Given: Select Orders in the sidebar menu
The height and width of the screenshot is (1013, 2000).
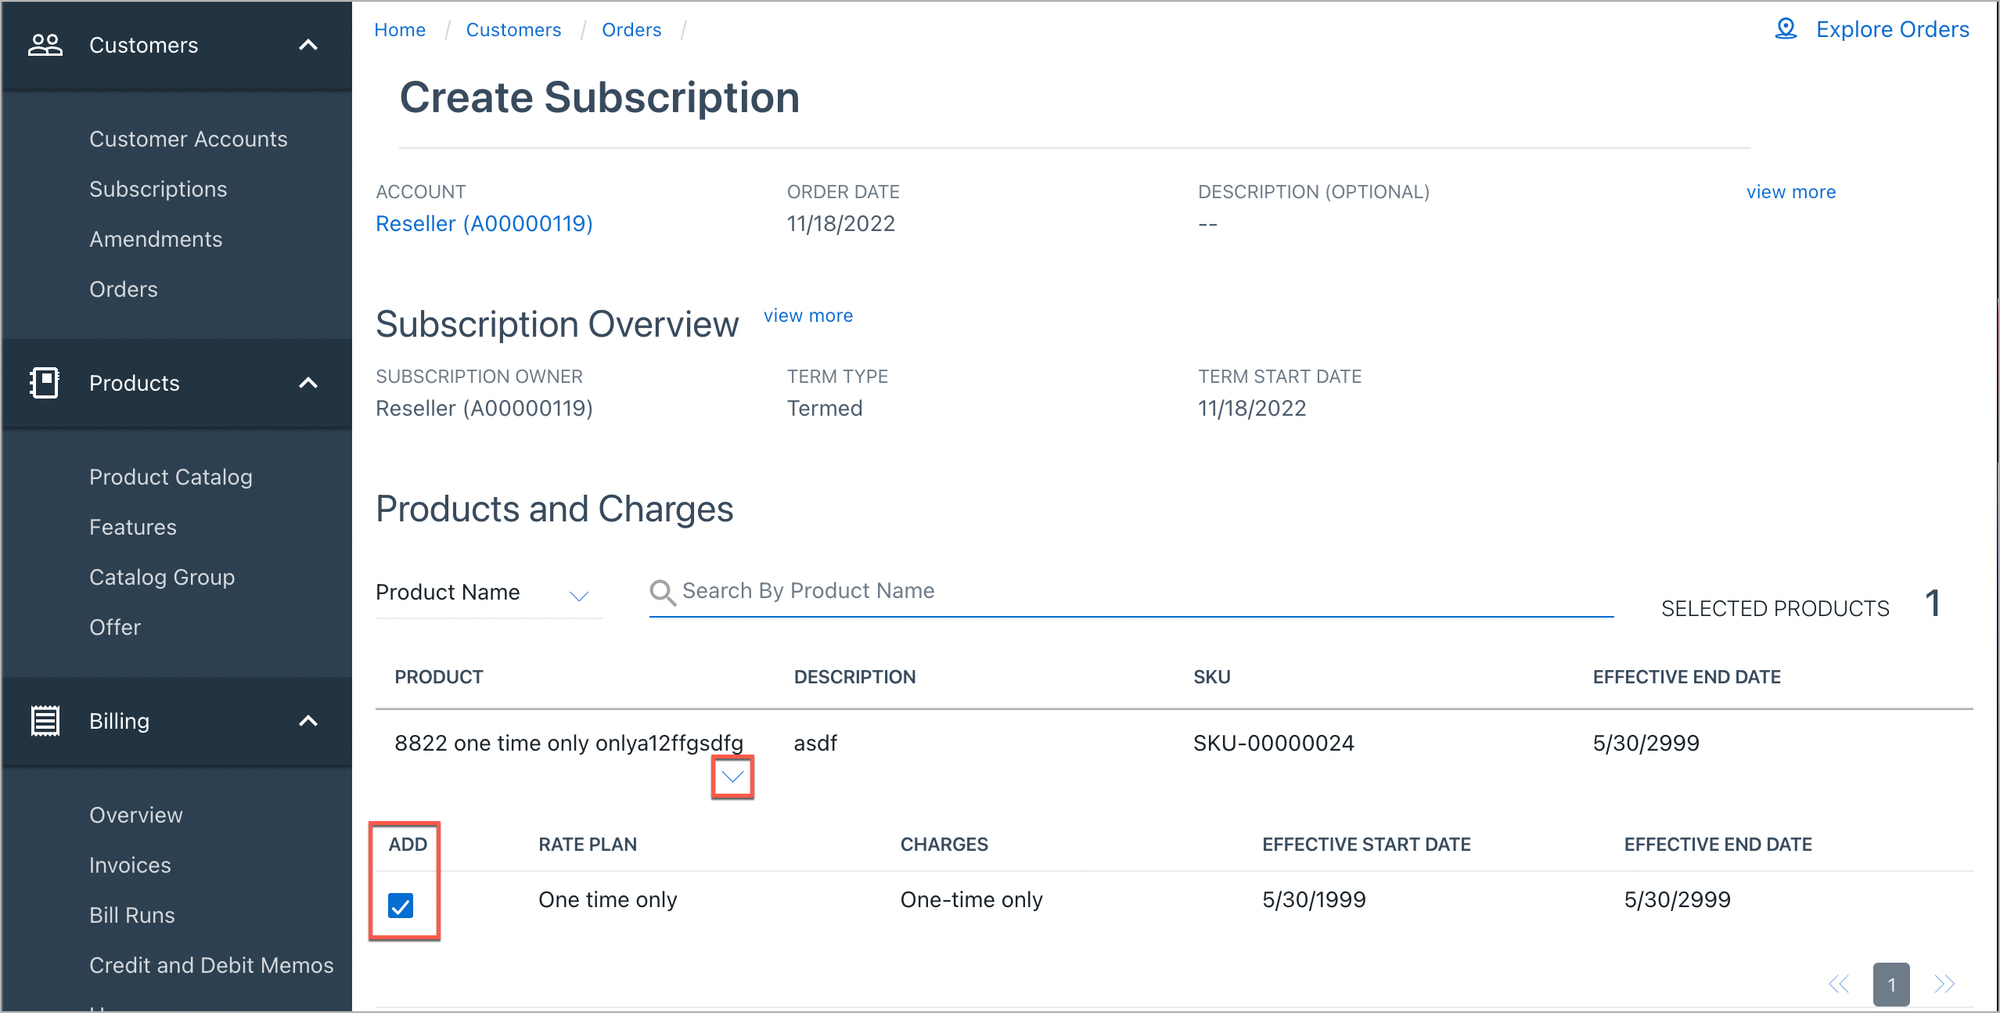Looking at the screenshot, I should pos(123,289).
